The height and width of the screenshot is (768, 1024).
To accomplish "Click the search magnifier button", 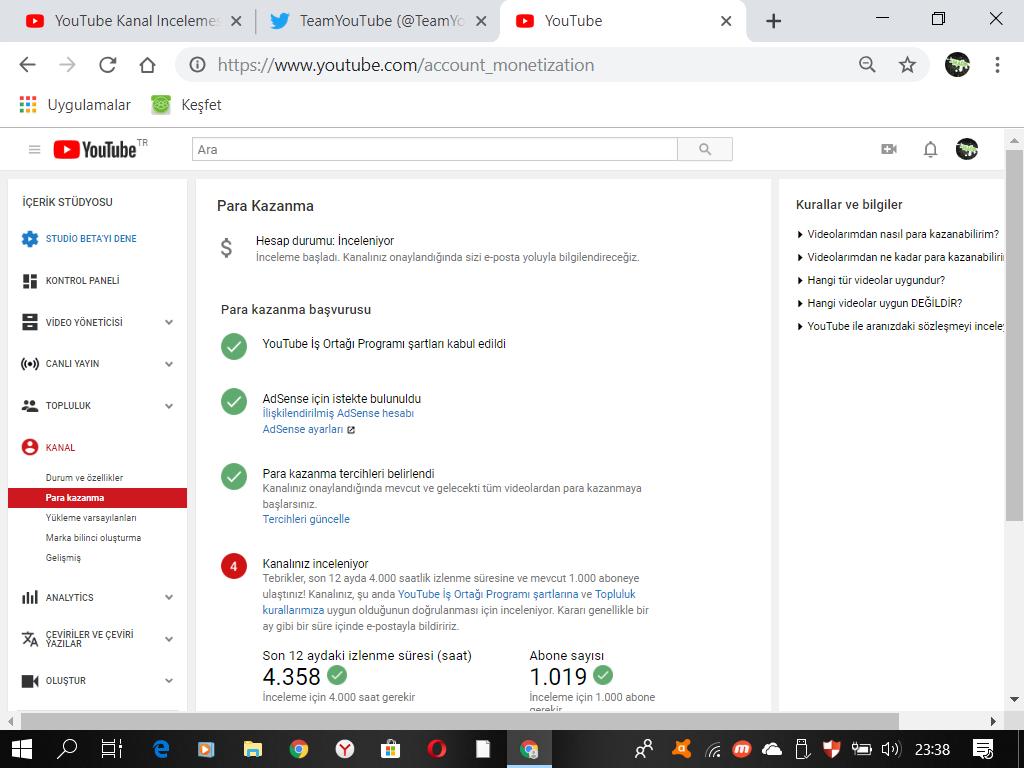I will click(705, 149).
